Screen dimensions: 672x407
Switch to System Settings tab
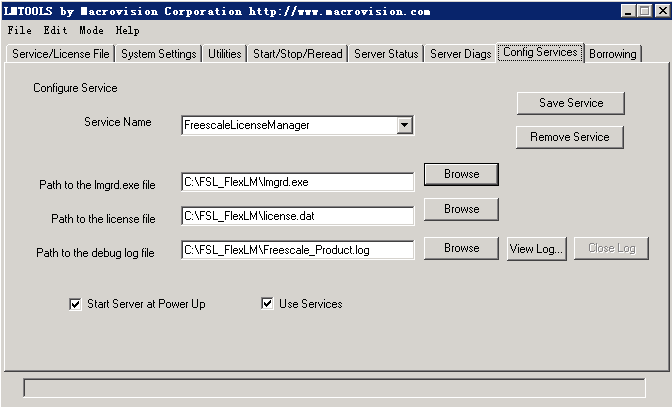click(159, 54)
